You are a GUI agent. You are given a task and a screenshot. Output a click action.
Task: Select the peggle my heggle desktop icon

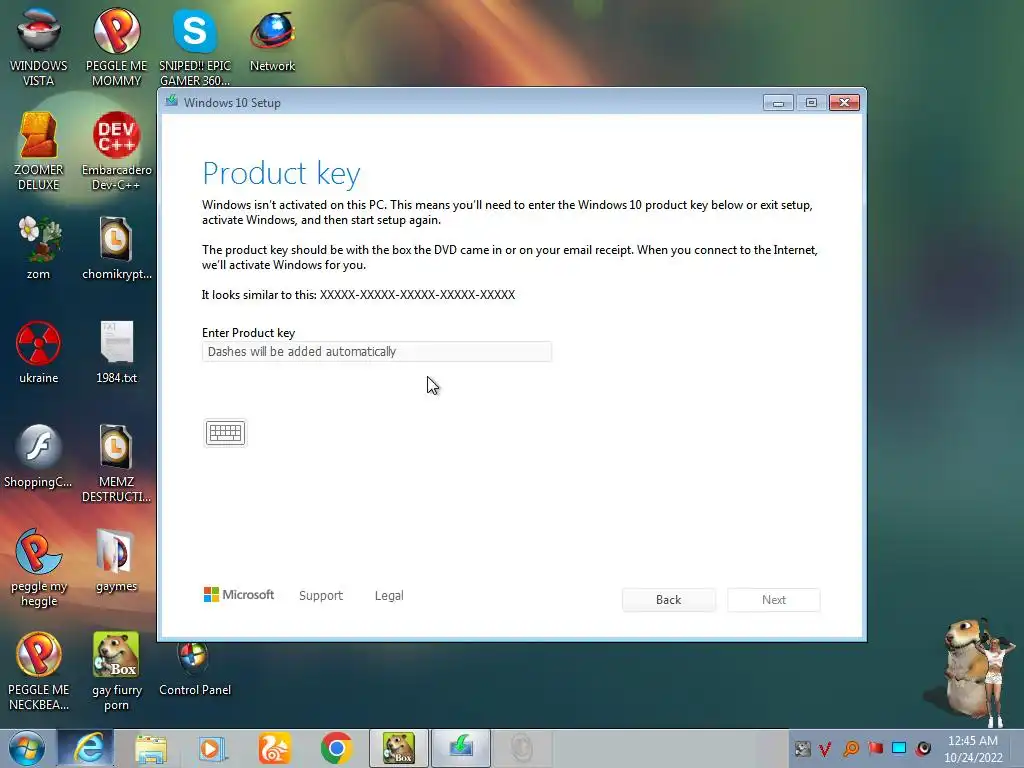pyautogui.click(x=39, y=567)
